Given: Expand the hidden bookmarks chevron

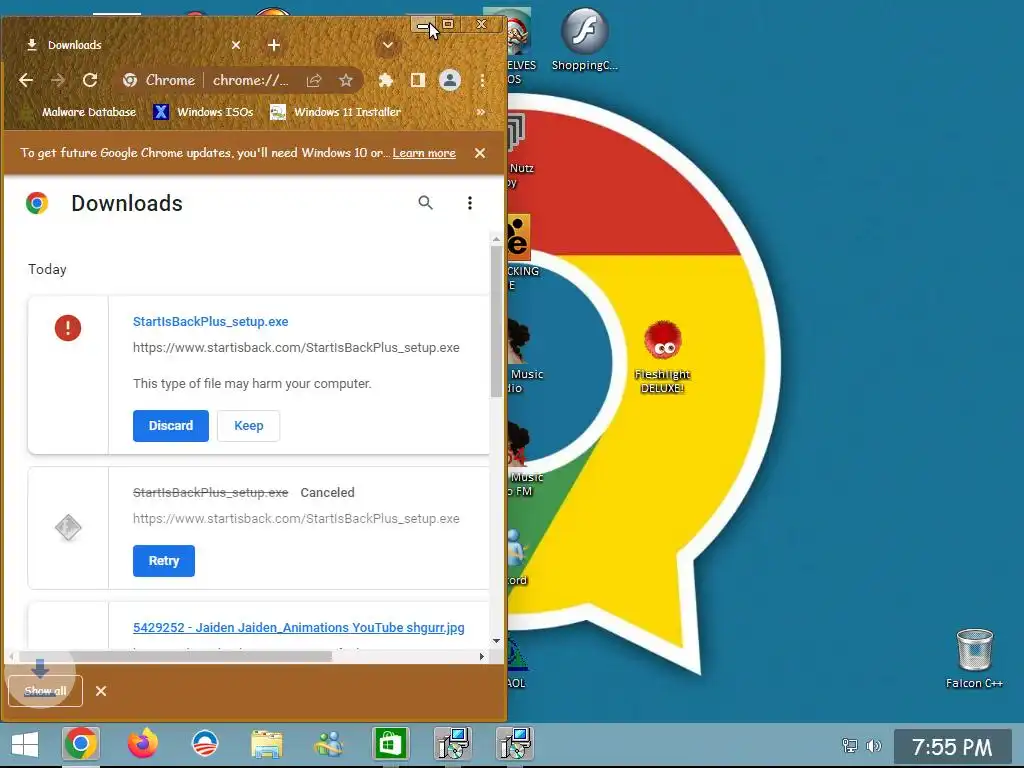Looking at the screenshot, I should click(x=481, y=112).
